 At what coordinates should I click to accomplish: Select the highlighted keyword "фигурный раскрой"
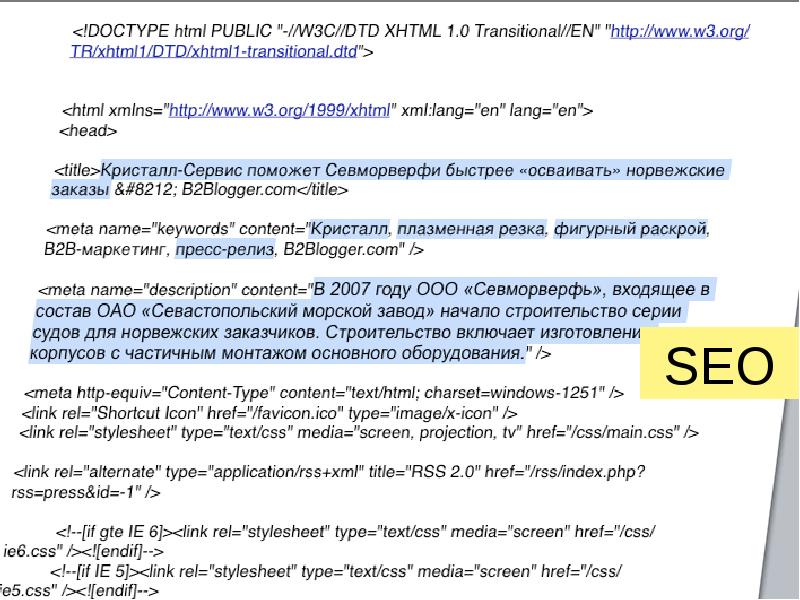point(631,231)
